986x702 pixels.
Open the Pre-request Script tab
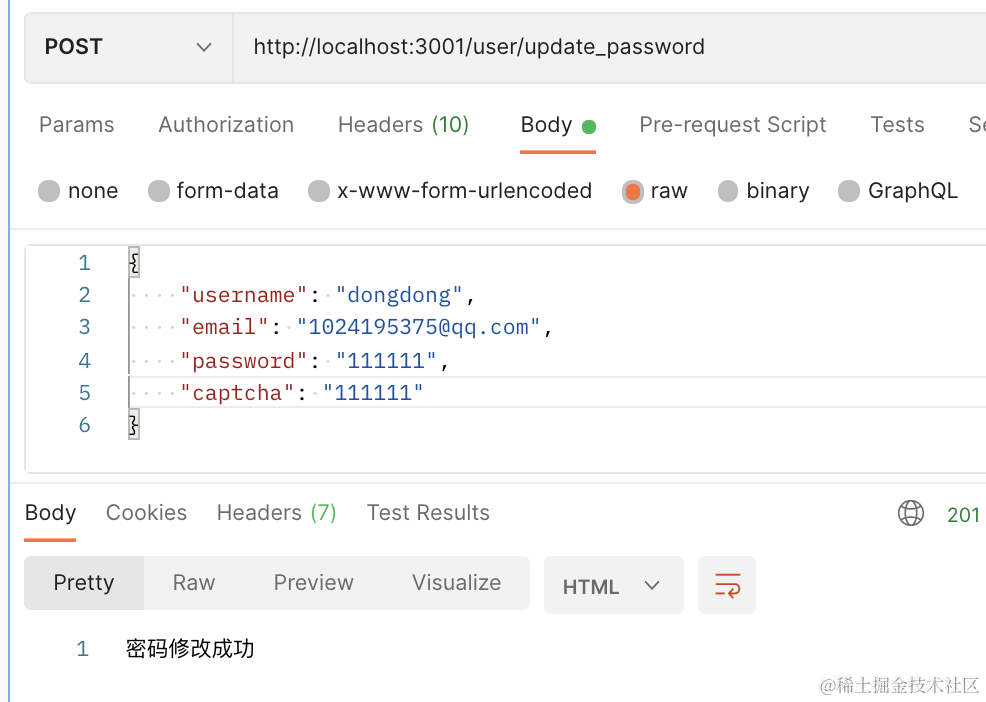coord(732,125)
